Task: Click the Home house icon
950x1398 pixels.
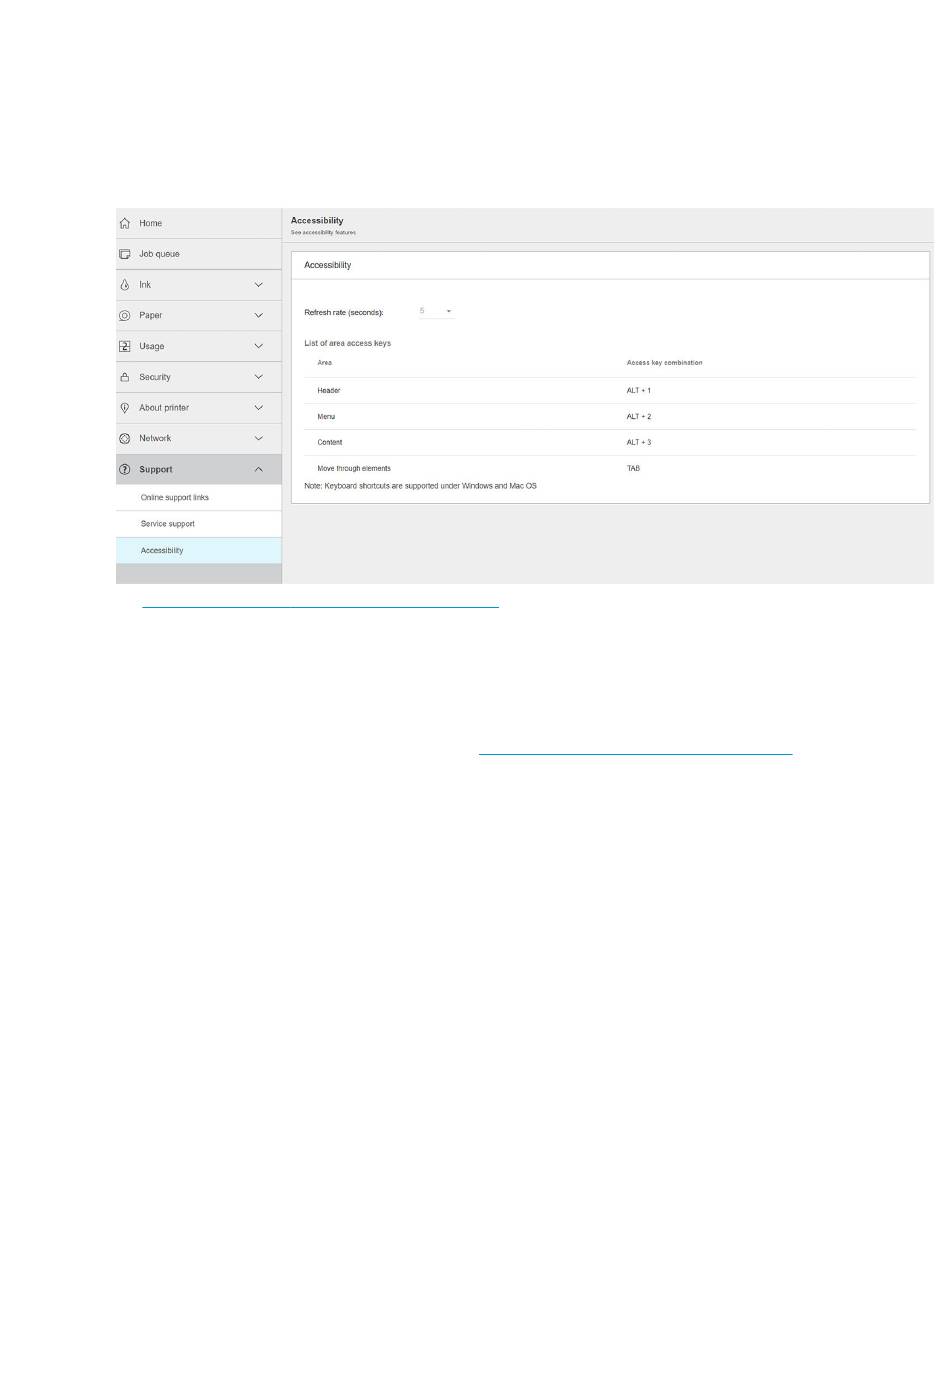Action: tap(125, 223)
